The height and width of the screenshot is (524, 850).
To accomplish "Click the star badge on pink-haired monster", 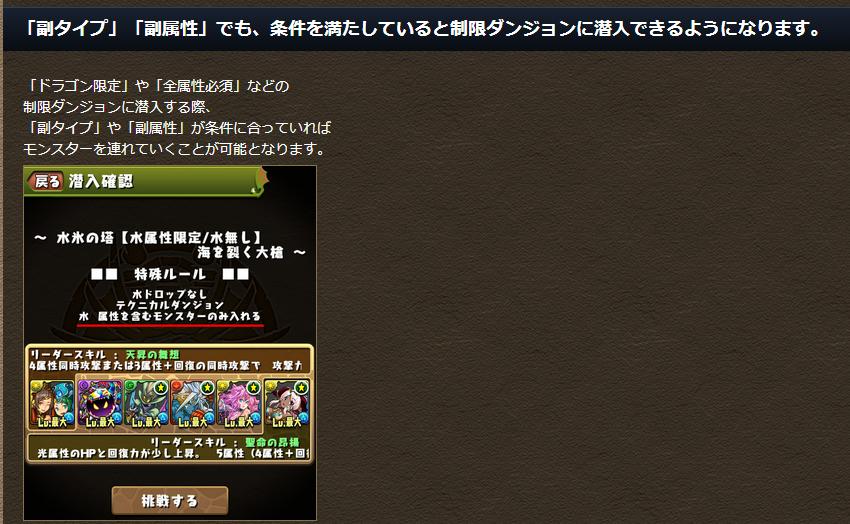I will click(253, 388).
